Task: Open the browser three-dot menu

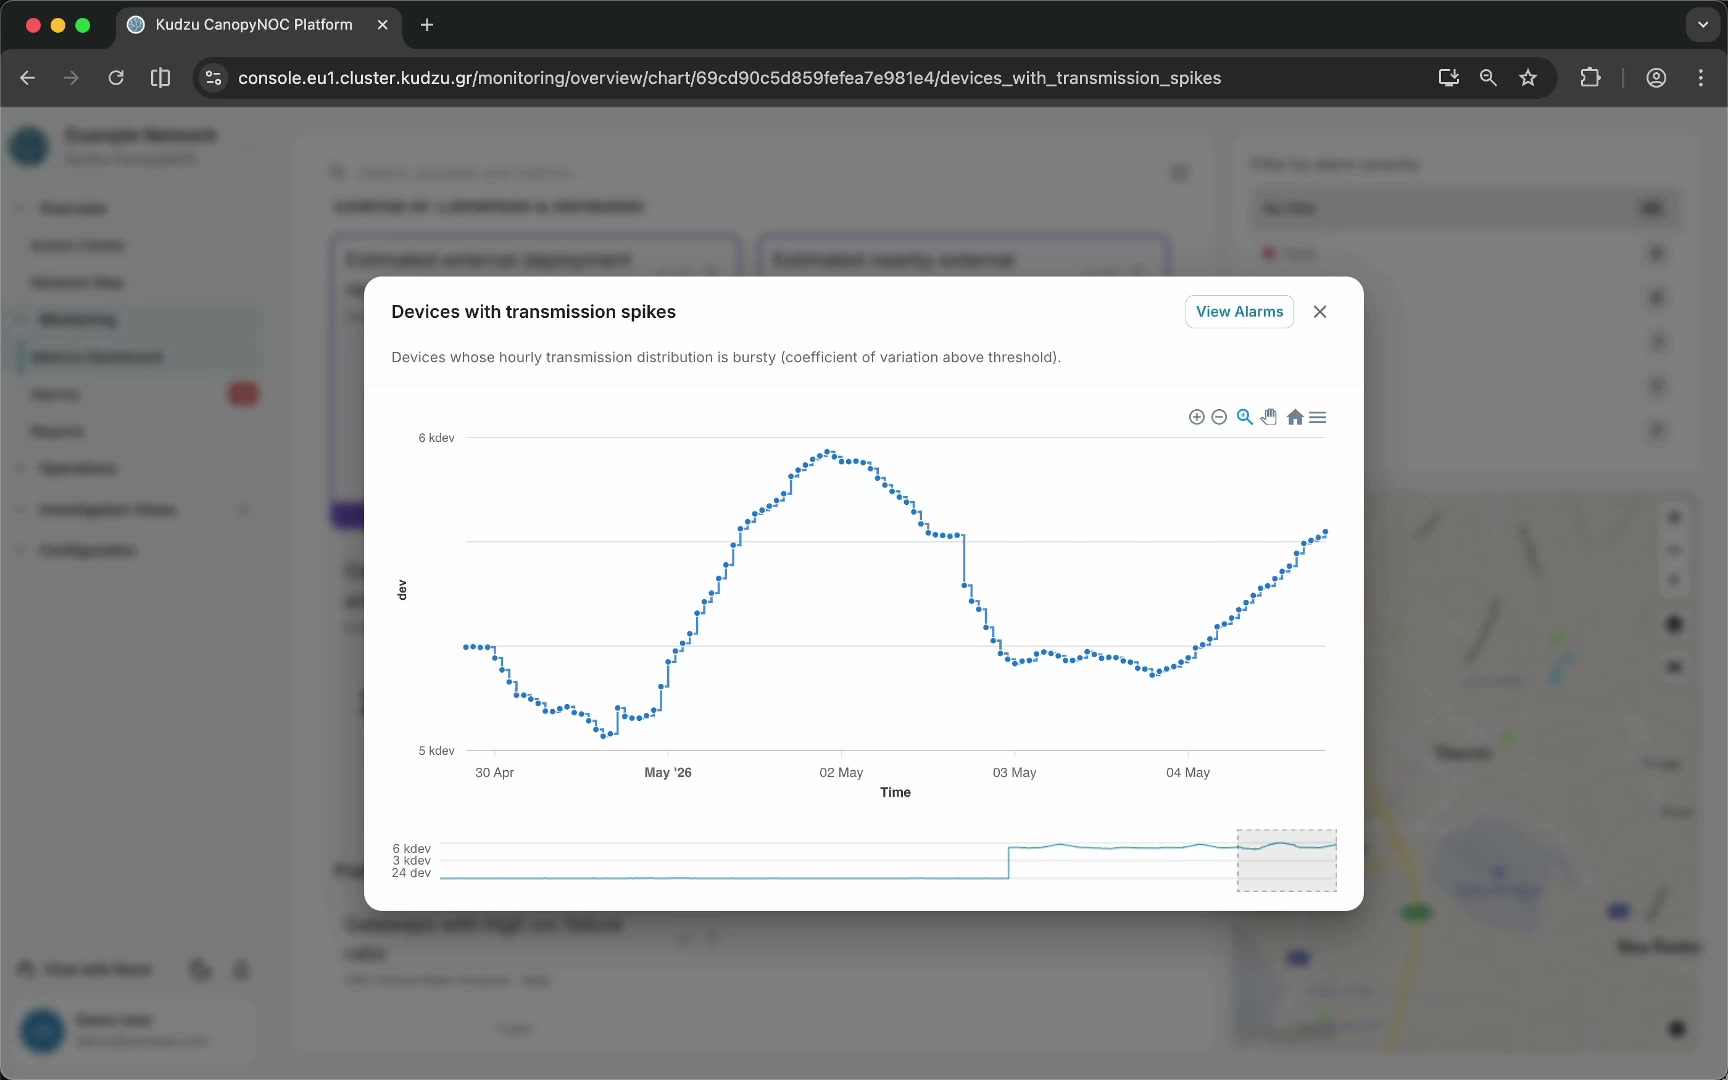Action: coord(1701,78)
